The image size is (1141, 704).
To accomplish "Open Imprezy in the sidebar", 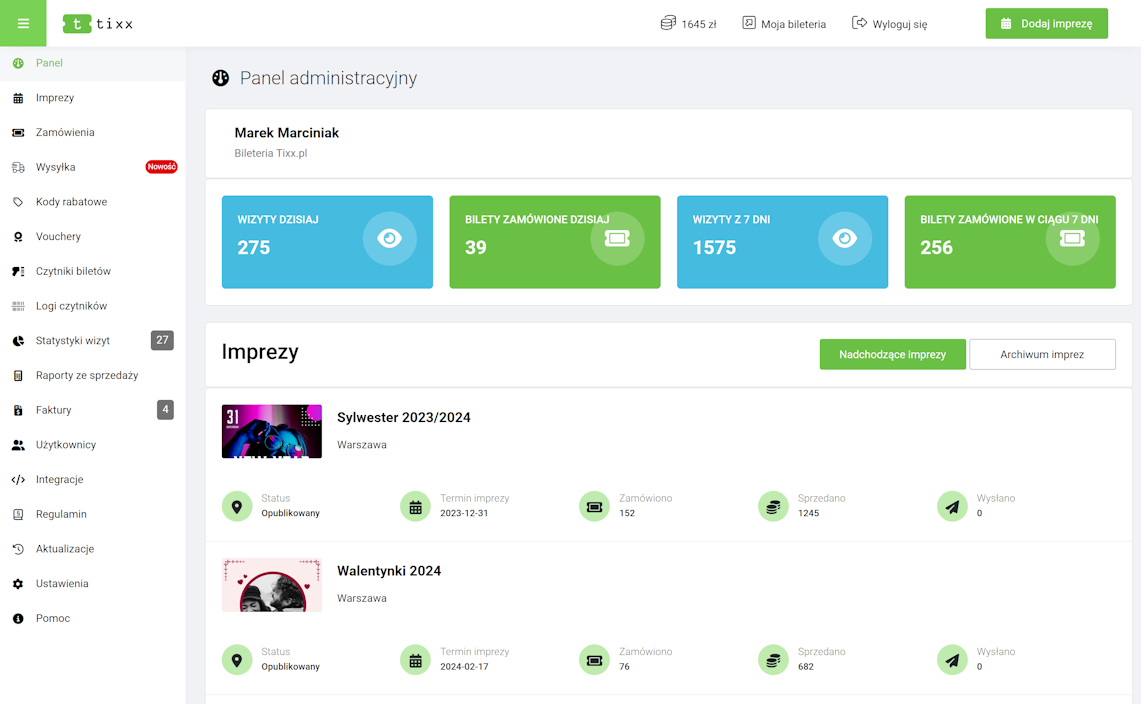I will click(x=55, y=98).
